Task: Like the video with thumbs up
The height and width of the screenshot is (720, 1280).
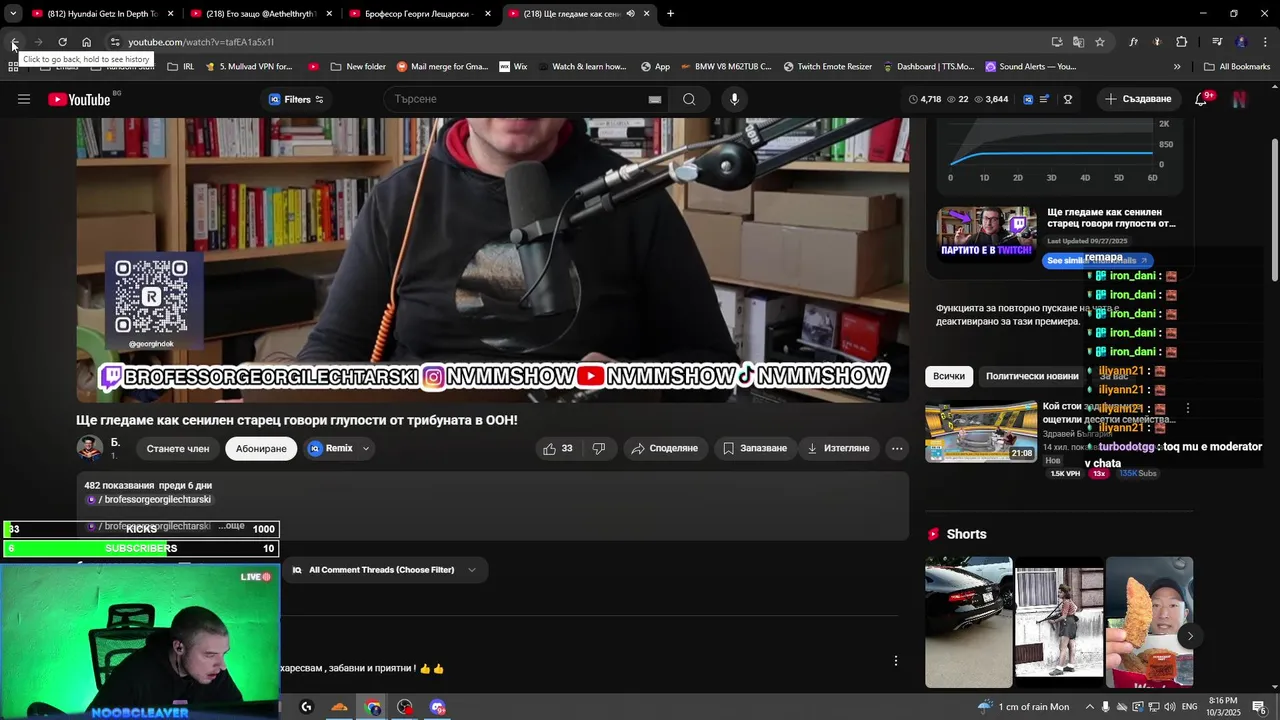Action: click(558, 448)
